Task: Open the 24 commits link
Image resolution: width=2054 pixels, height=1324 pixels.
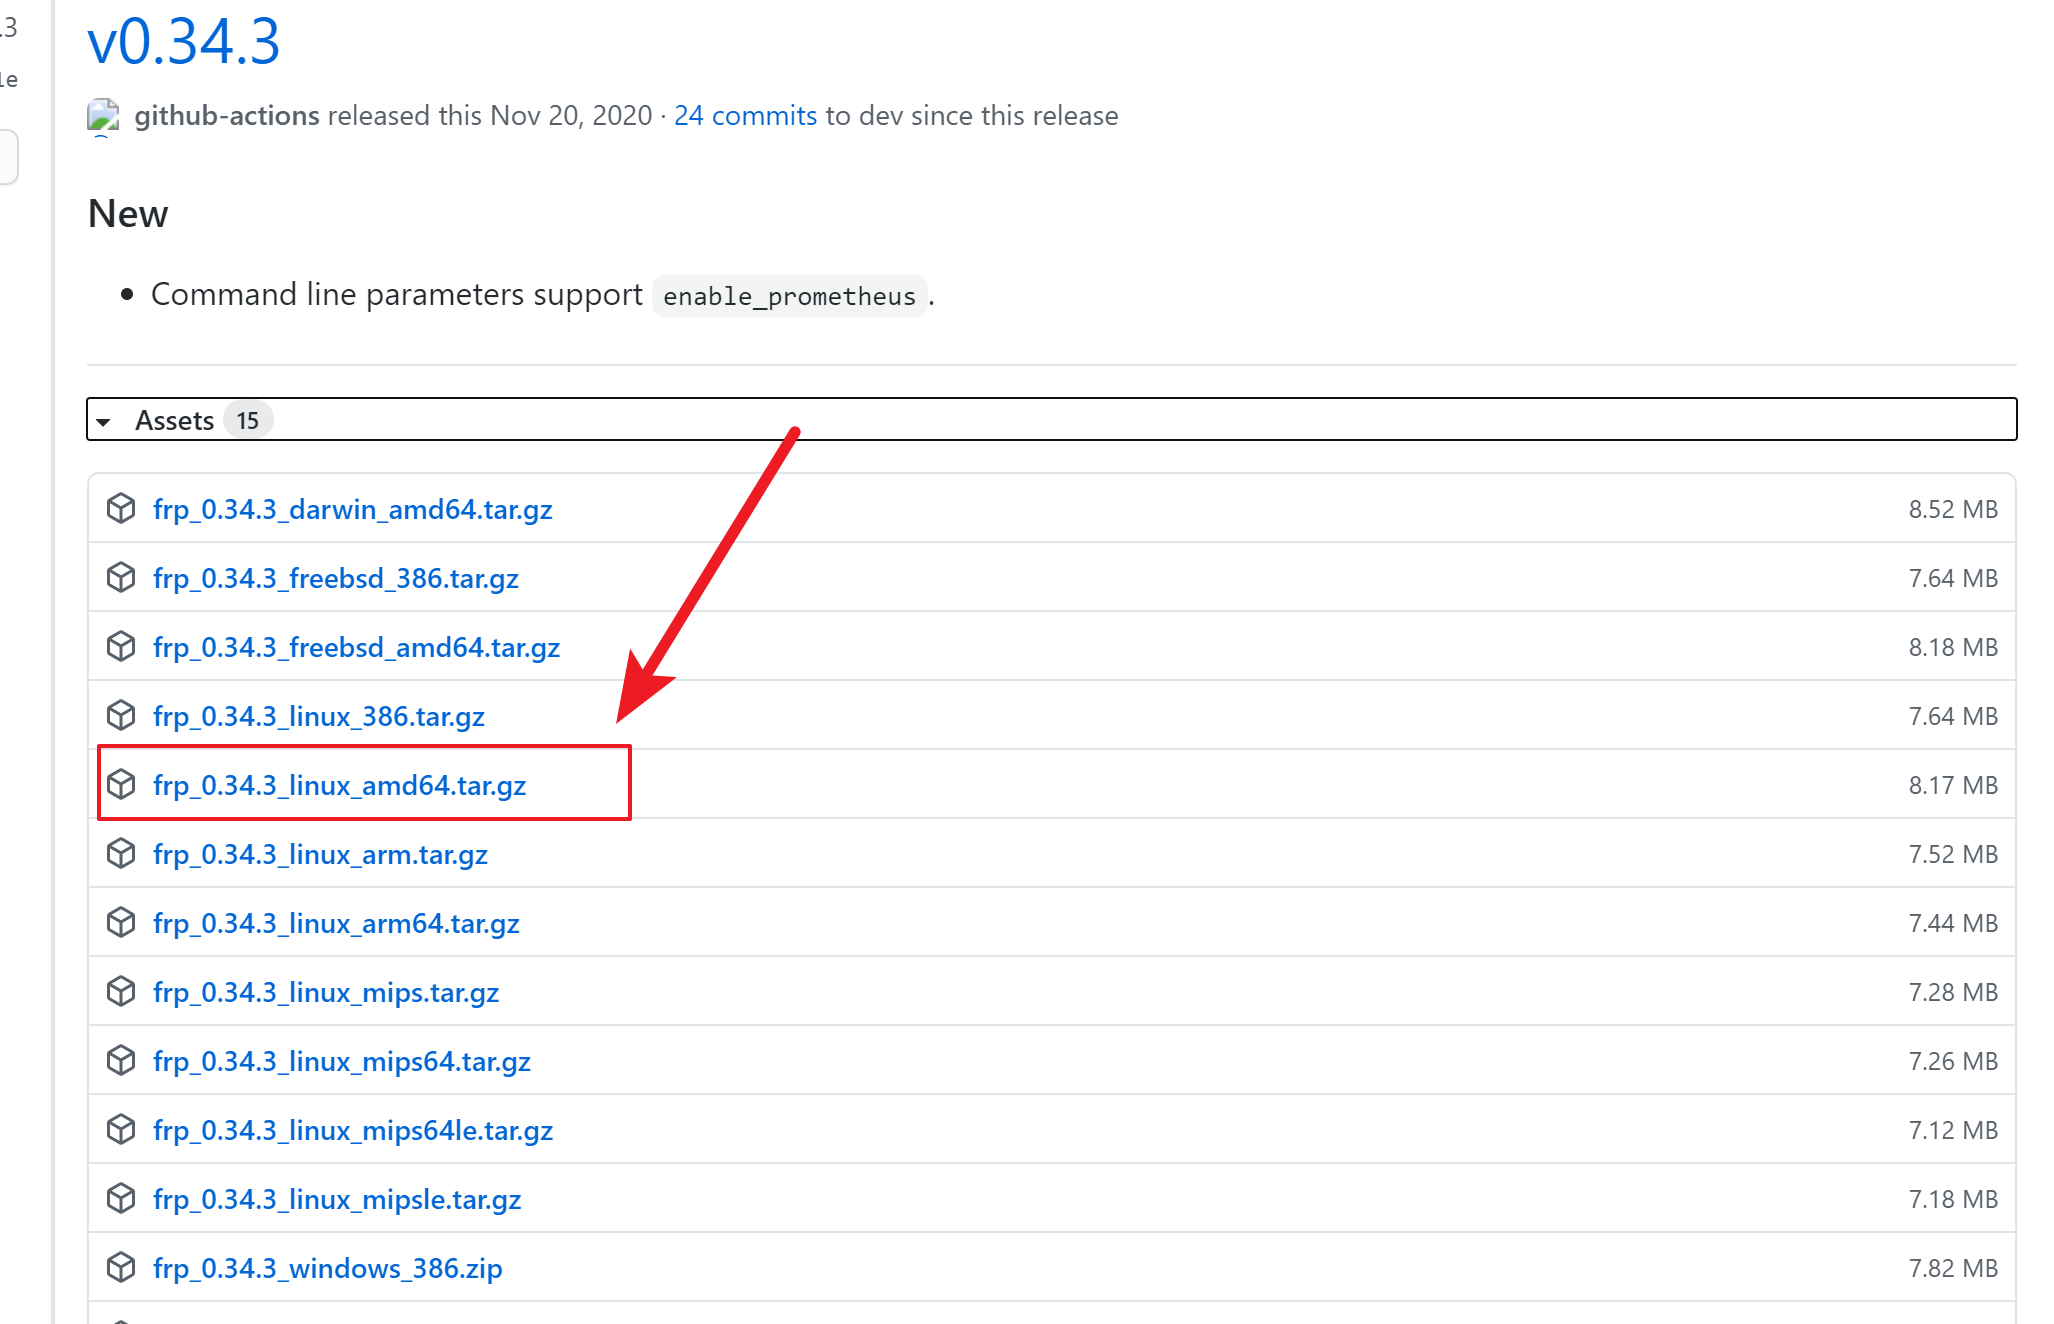Action: (745, 116)
